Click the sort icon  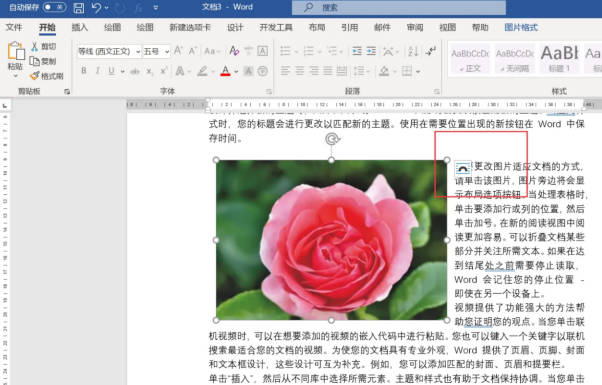(413, 51)
